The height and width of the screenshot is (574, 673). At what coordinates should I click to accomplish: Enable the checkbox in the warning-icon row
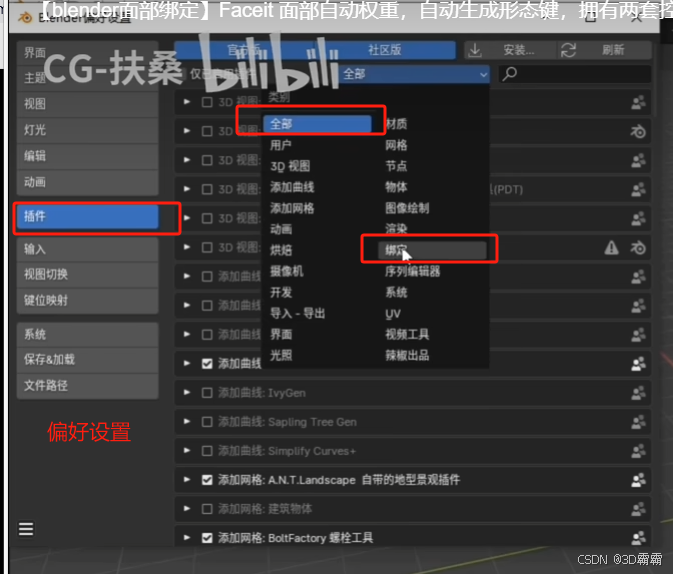207,248
